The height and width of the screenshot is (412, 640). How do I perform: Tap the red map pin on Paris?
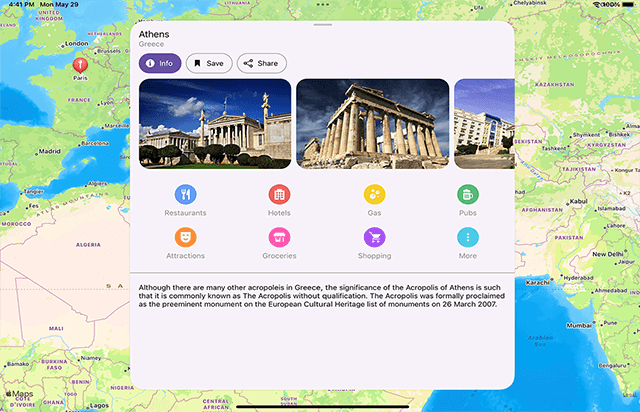(x=80, y=67)
